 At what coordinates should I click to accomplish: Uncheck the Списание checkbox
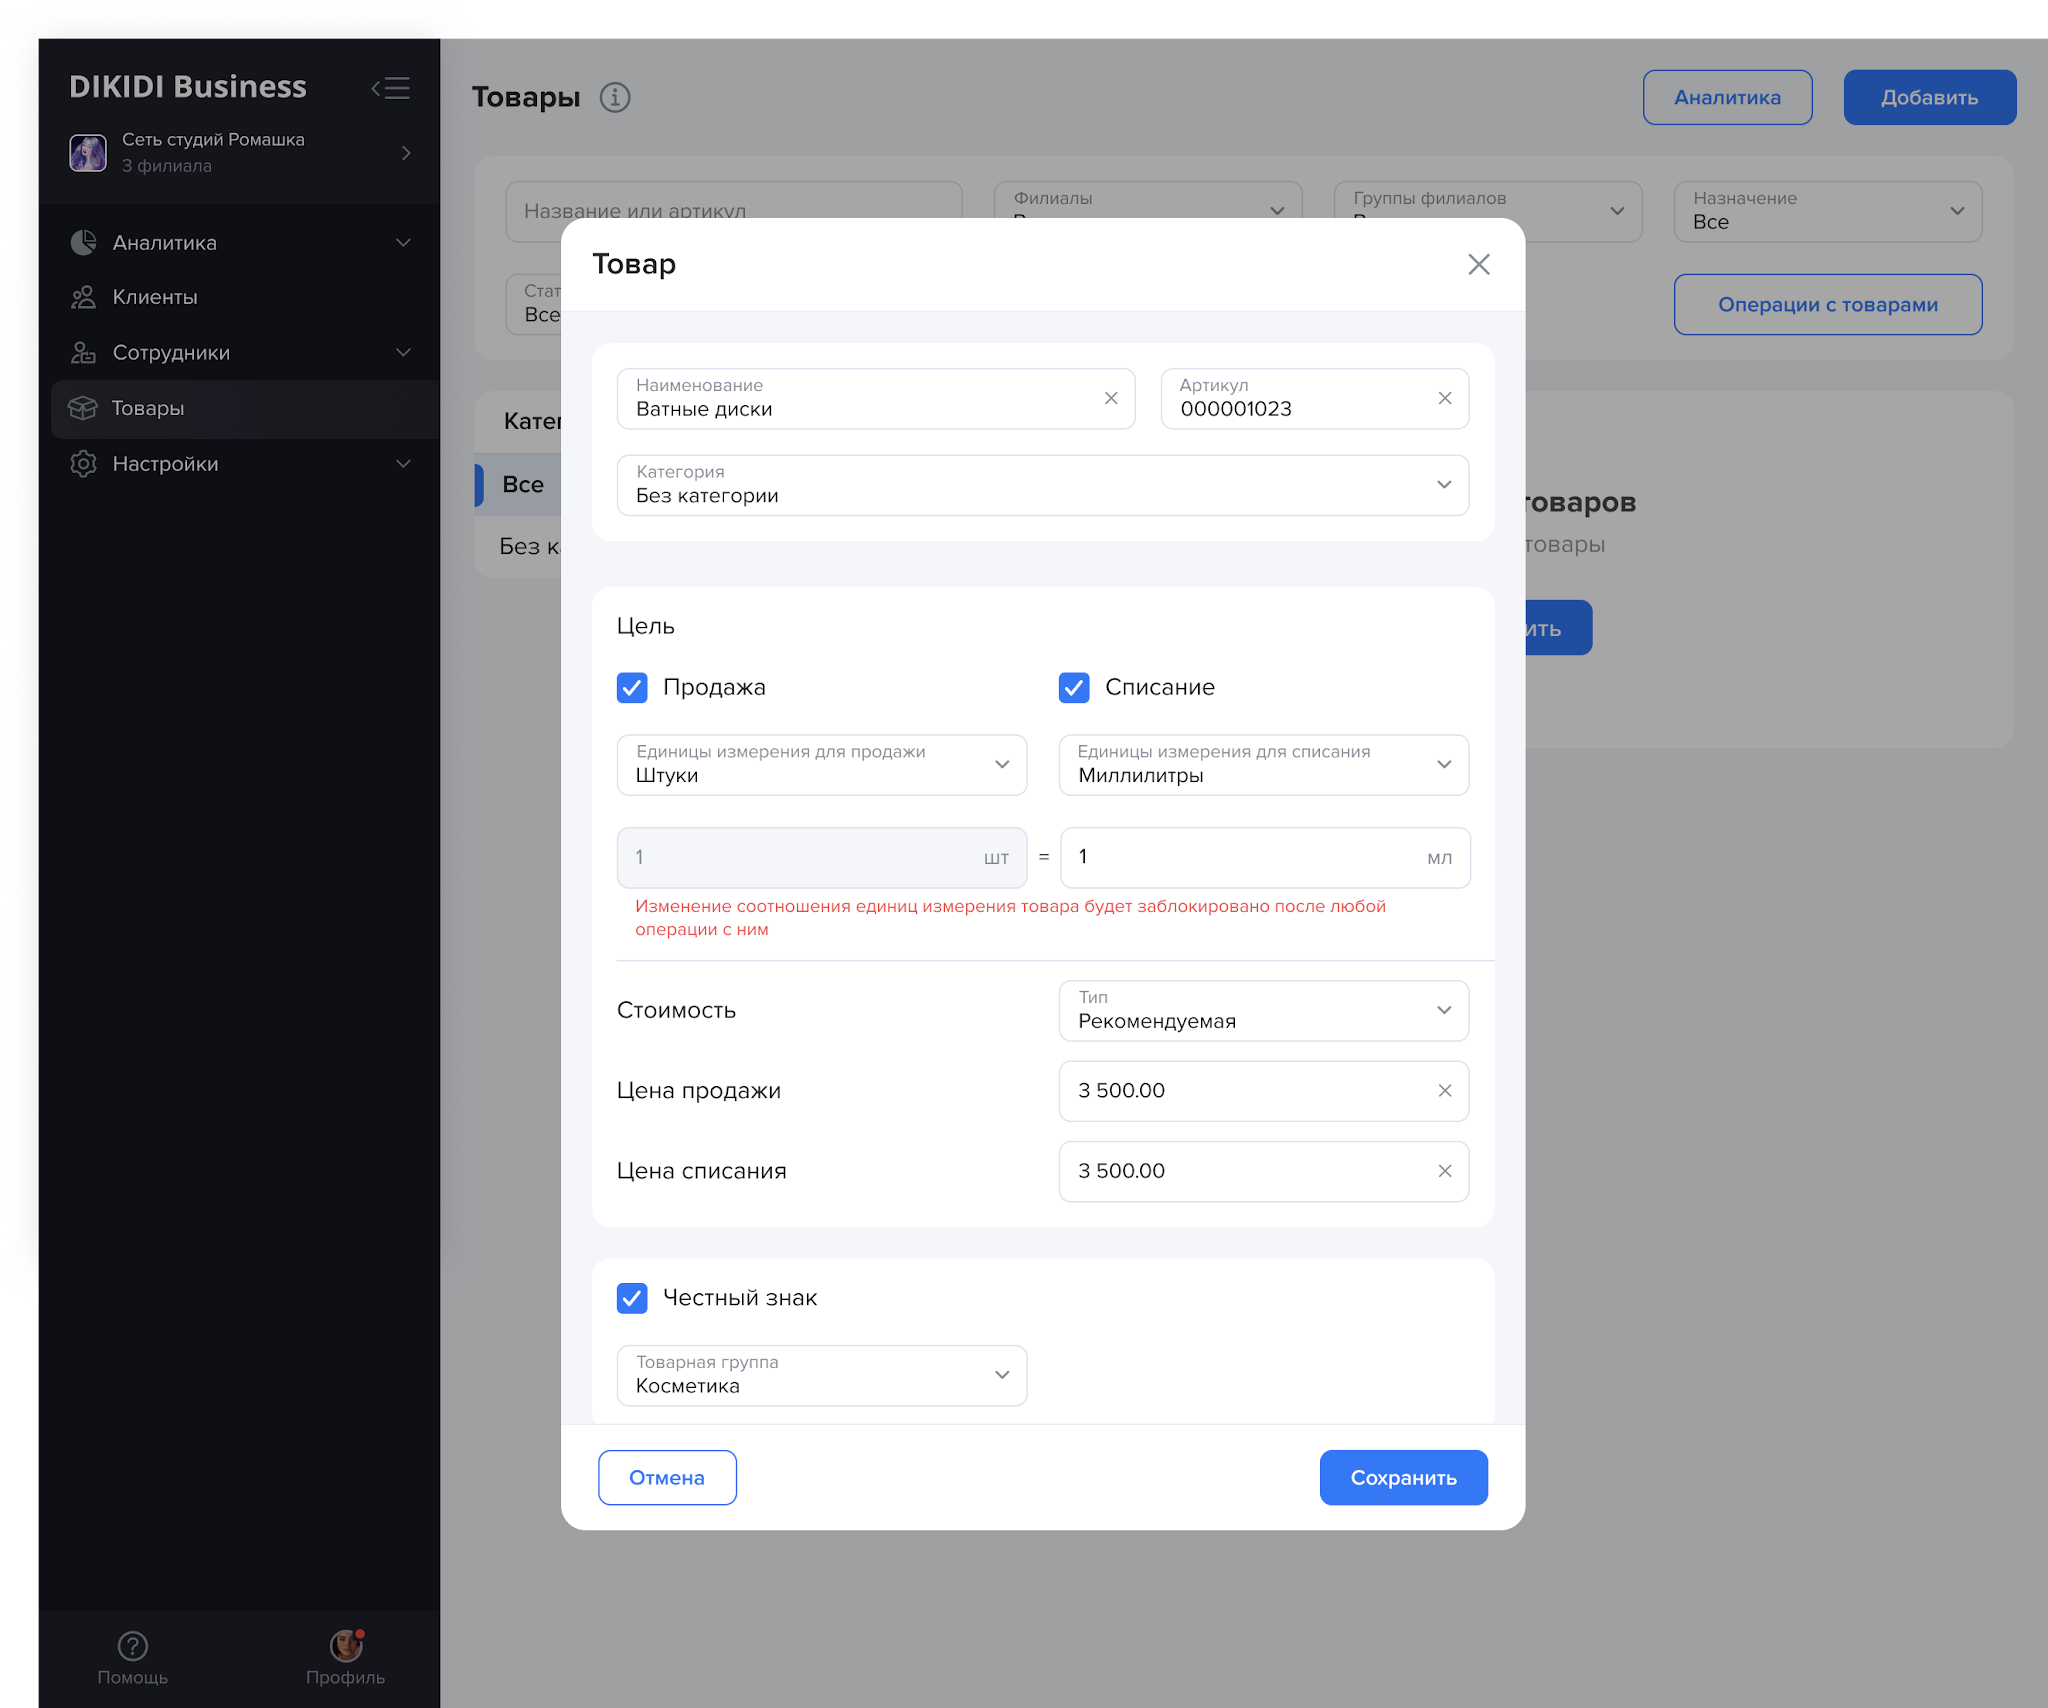click(1074, 688)
